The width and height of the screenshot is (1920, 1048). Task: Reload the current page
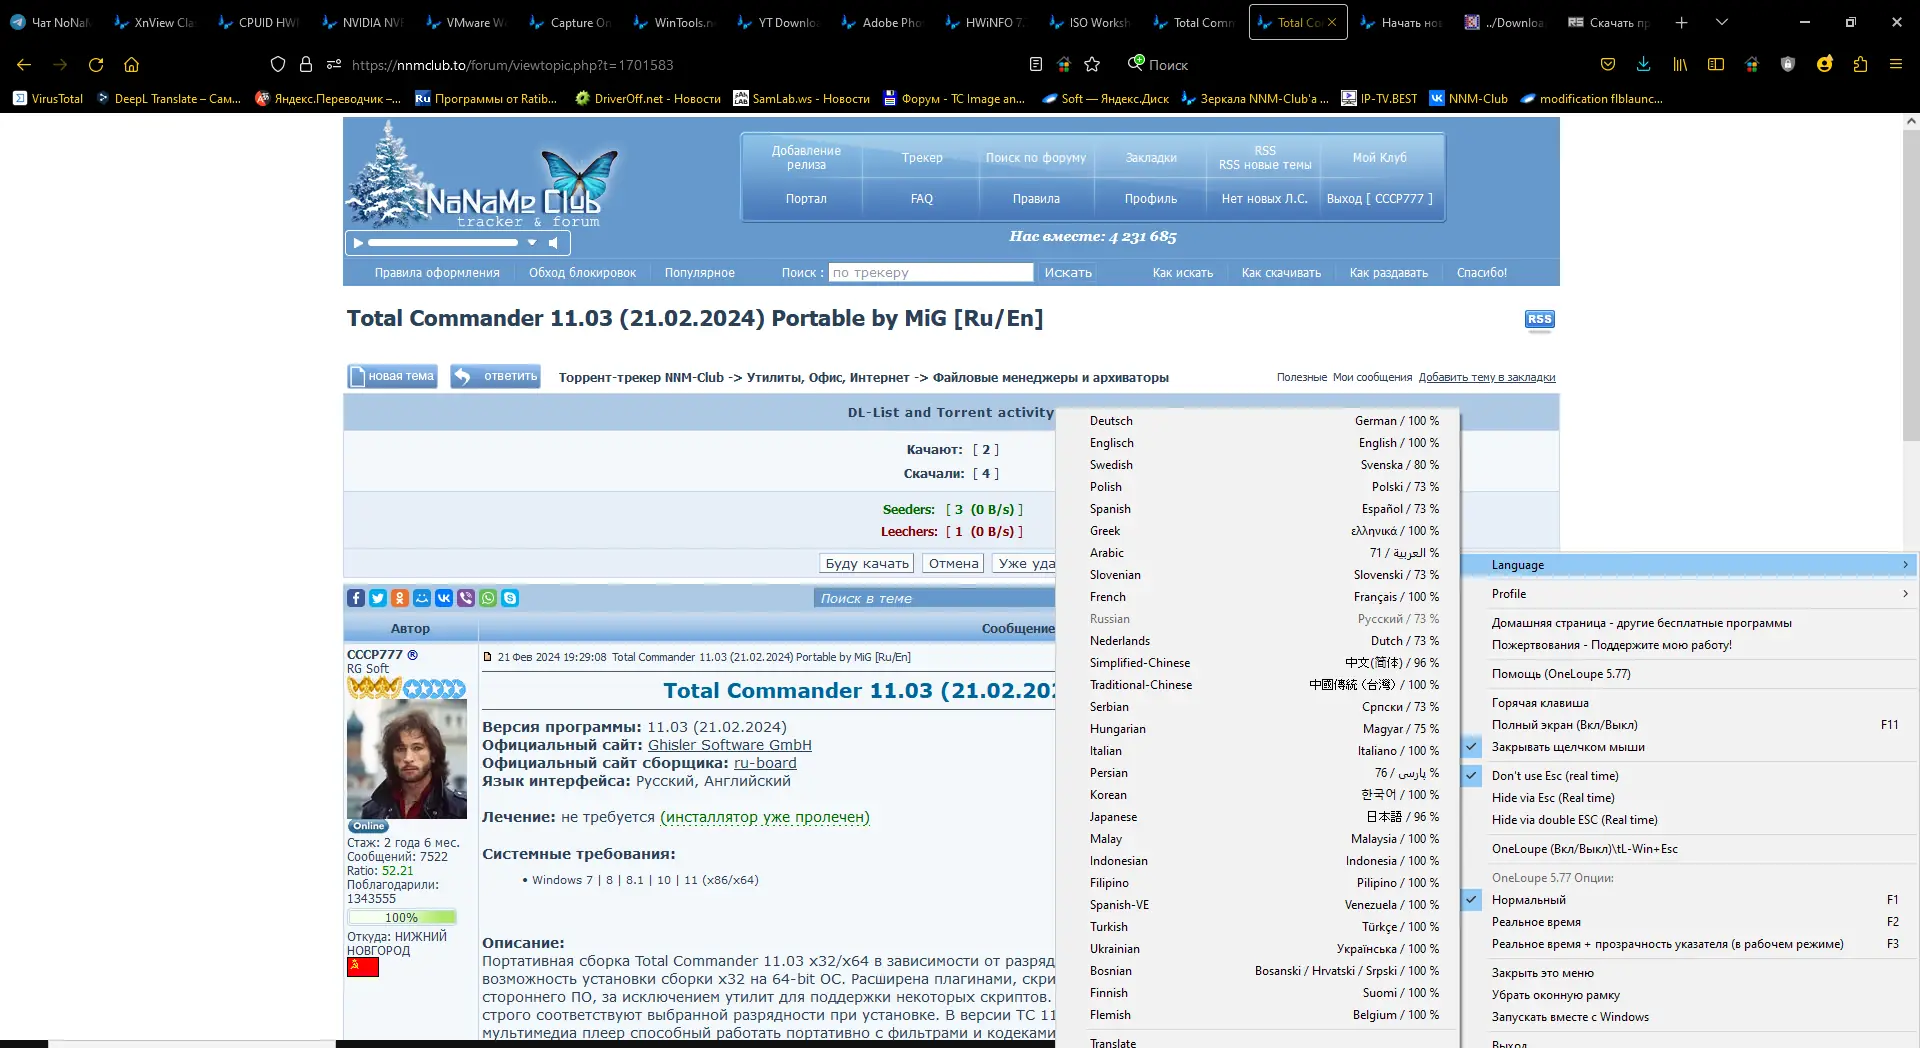[96, 65]
